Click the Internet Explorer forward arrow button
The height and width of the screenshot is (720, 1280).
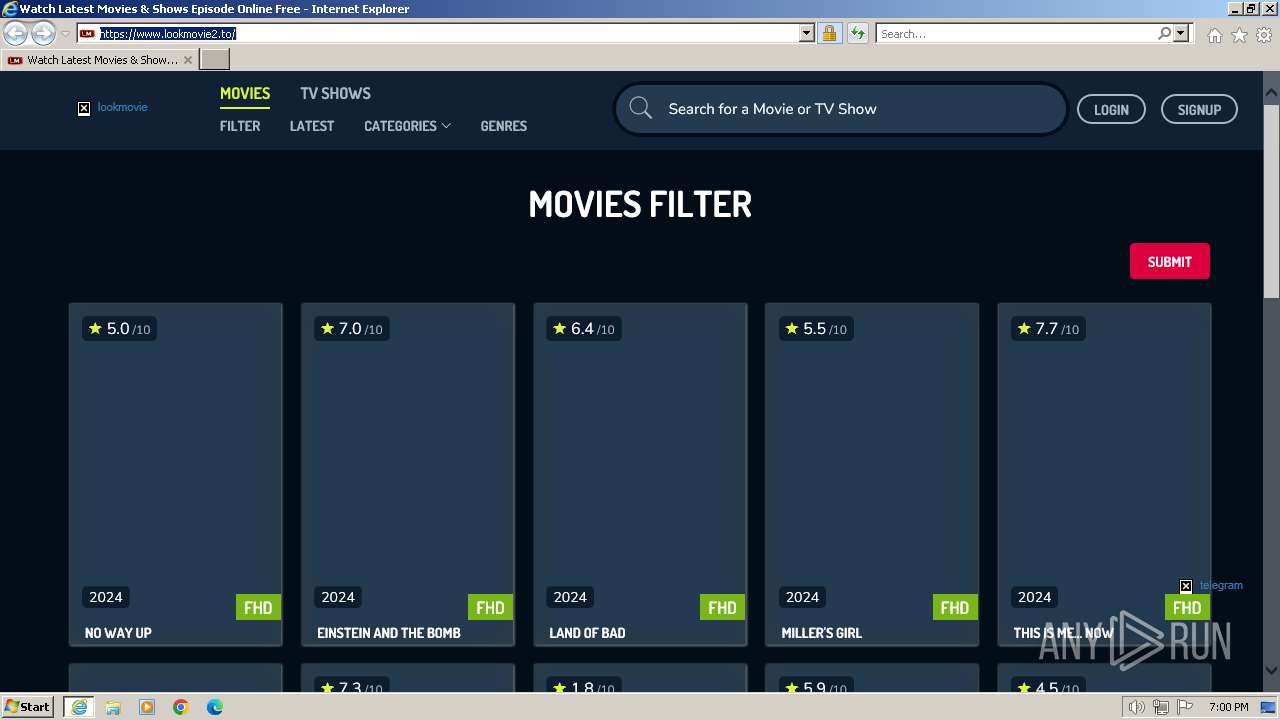43,33
